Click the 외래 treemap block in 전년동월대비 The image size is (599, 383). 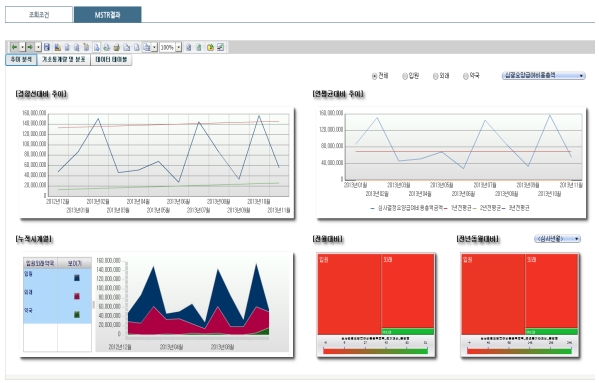pos(552,291)
